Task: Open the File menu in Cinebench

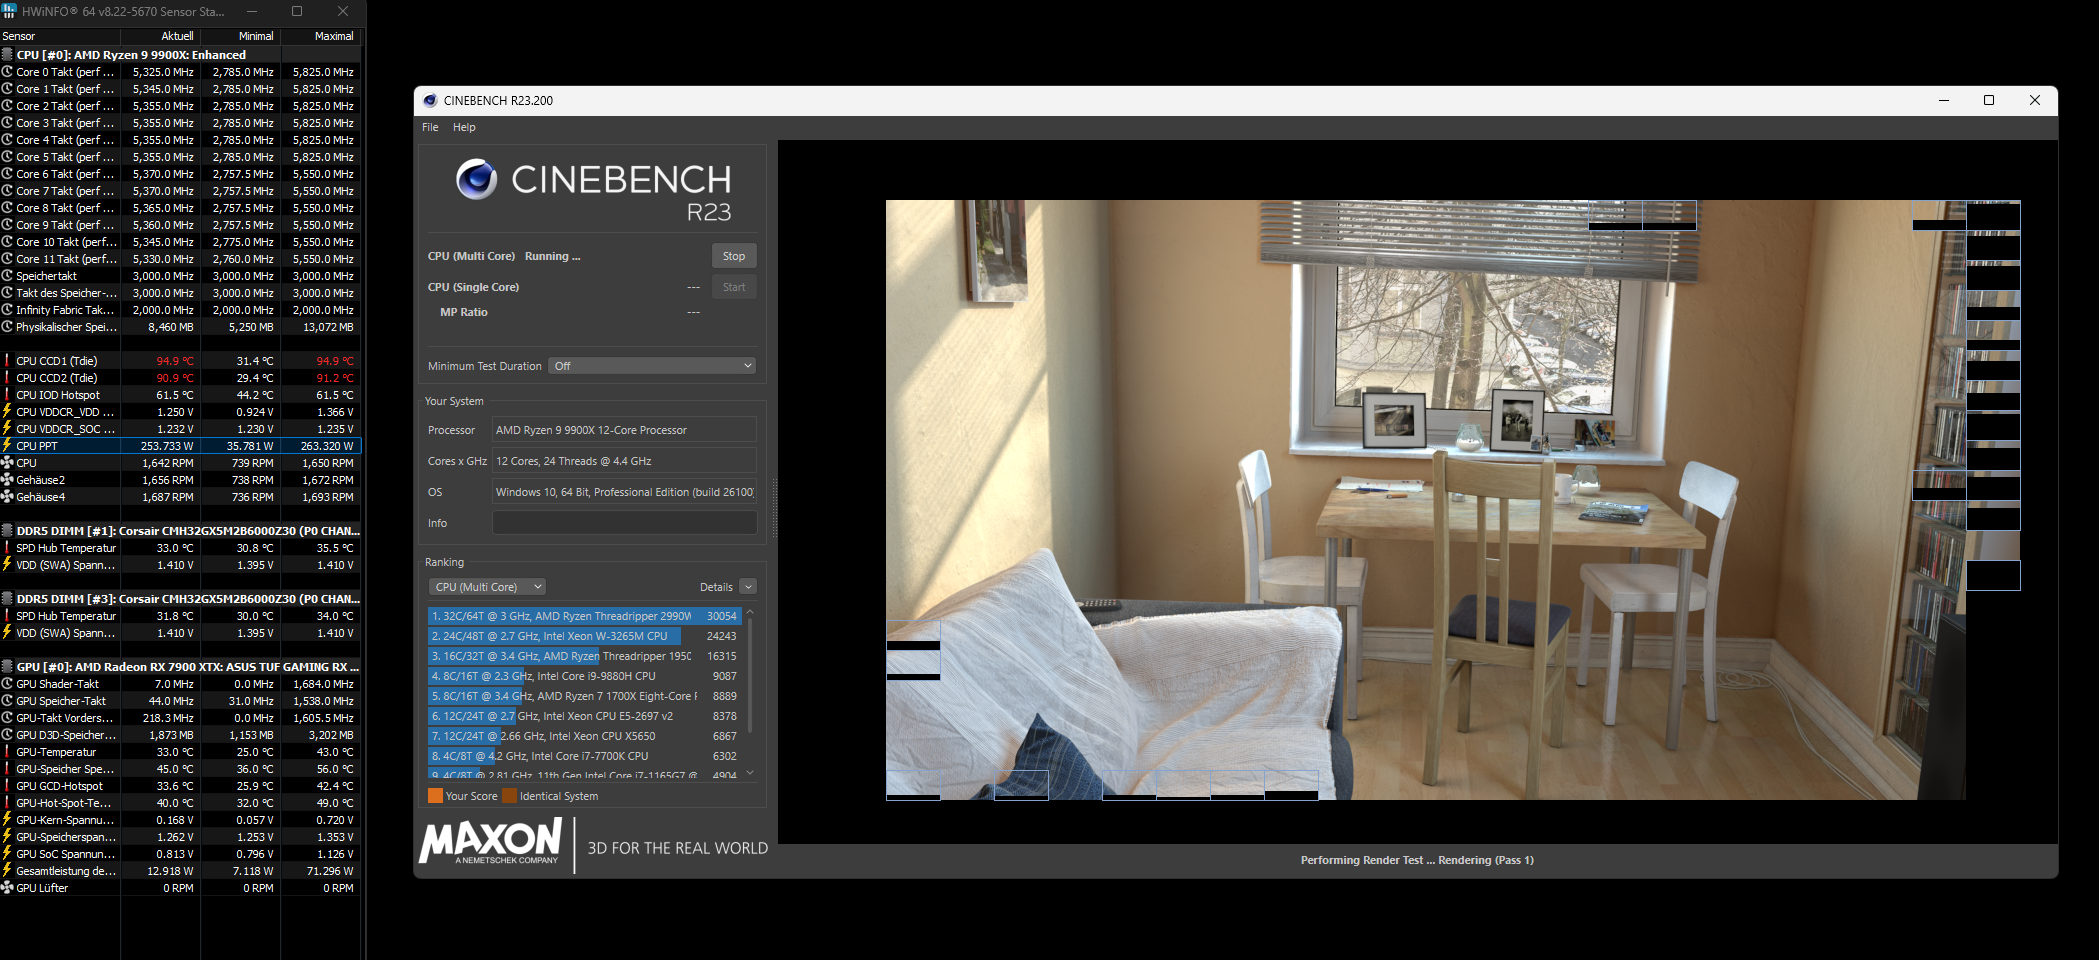Action: pyautogui.click(x=430, y=127)
